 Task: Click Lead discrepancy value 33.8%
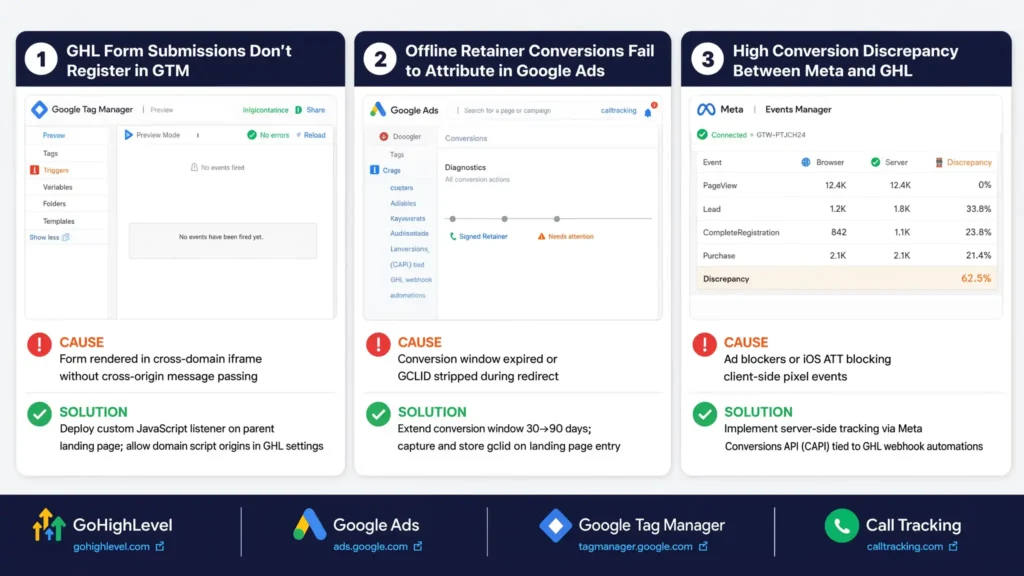point(978,209)
